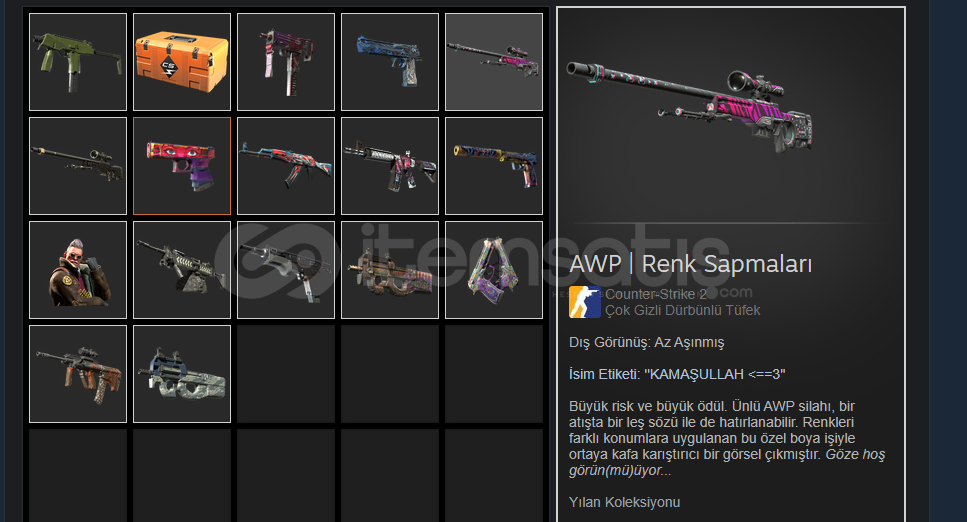Select the red Glock pistol with eyes
This screenshot has height=522, width=967.
(182, 166)
